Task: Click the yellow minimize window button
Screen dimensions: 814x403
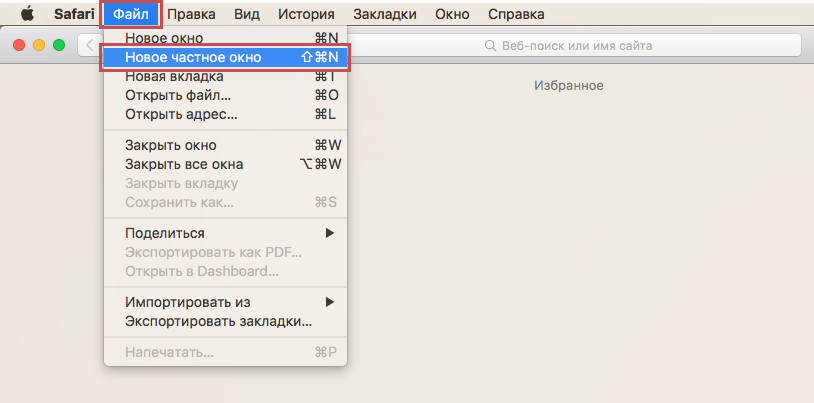Action: click(x=40, y=45)
